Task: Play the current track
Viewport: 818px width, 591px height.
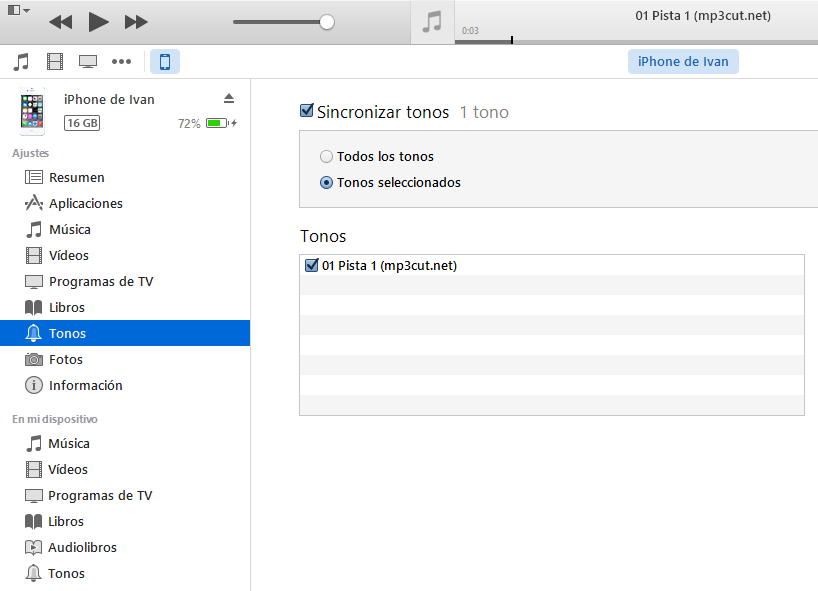Action: (99, 22)
